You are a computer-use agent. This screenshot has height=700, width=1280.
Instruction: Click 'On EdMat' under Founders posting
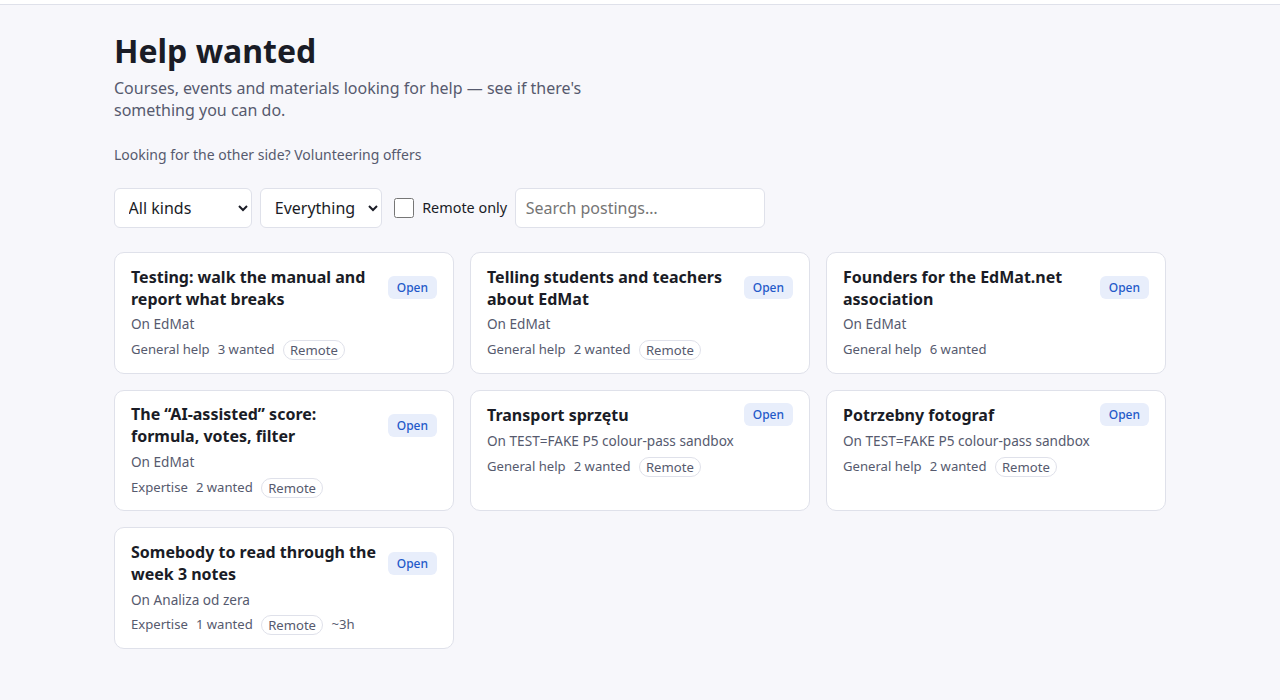875,324
